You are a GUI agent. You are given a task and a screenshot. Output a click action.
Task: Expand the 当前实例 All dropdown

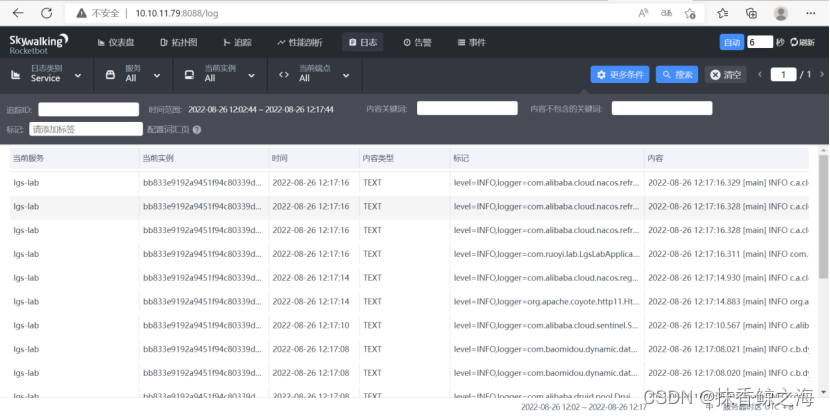pyautogui.click(x=220, y=75)
